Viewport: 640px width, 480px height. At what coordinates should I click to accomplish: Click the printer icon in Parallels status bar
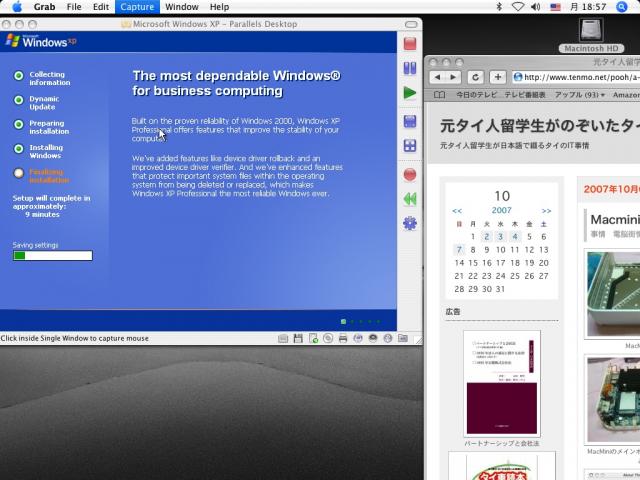[343, 338]
